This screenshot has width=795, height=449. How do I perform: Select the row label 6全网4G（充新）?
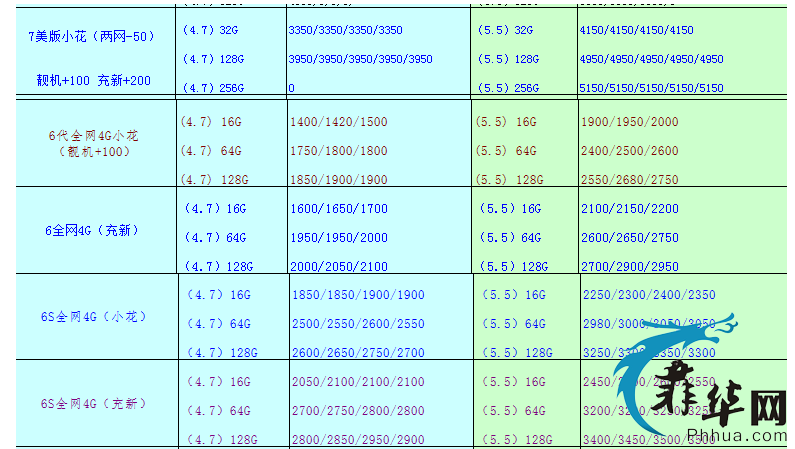[x=92, y=231]
